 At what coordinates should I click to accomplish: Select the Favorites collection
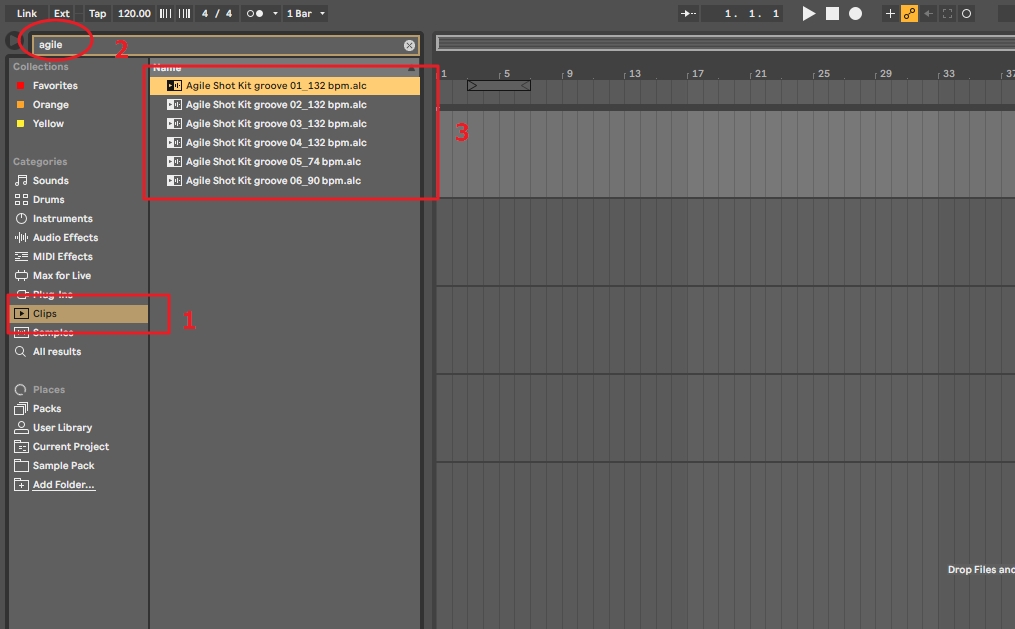pos(55,85)
